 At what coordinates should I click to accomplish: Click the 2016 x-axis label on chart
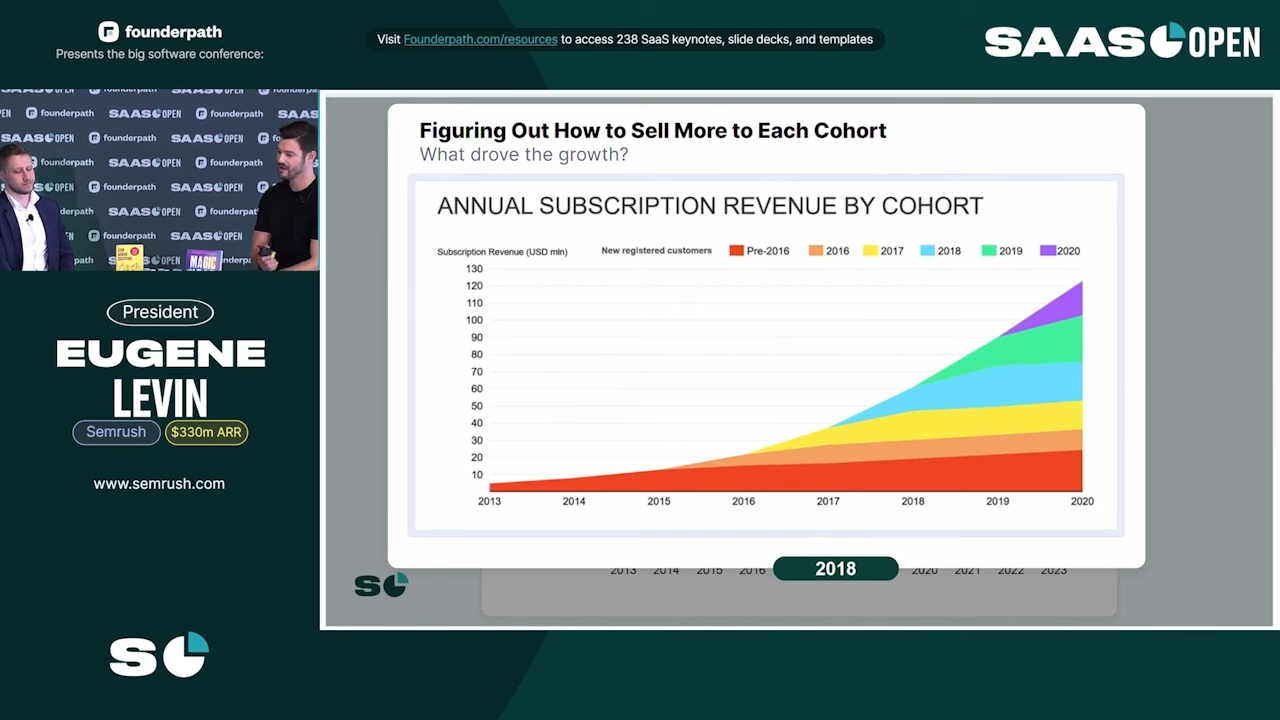tap(743, 501)
